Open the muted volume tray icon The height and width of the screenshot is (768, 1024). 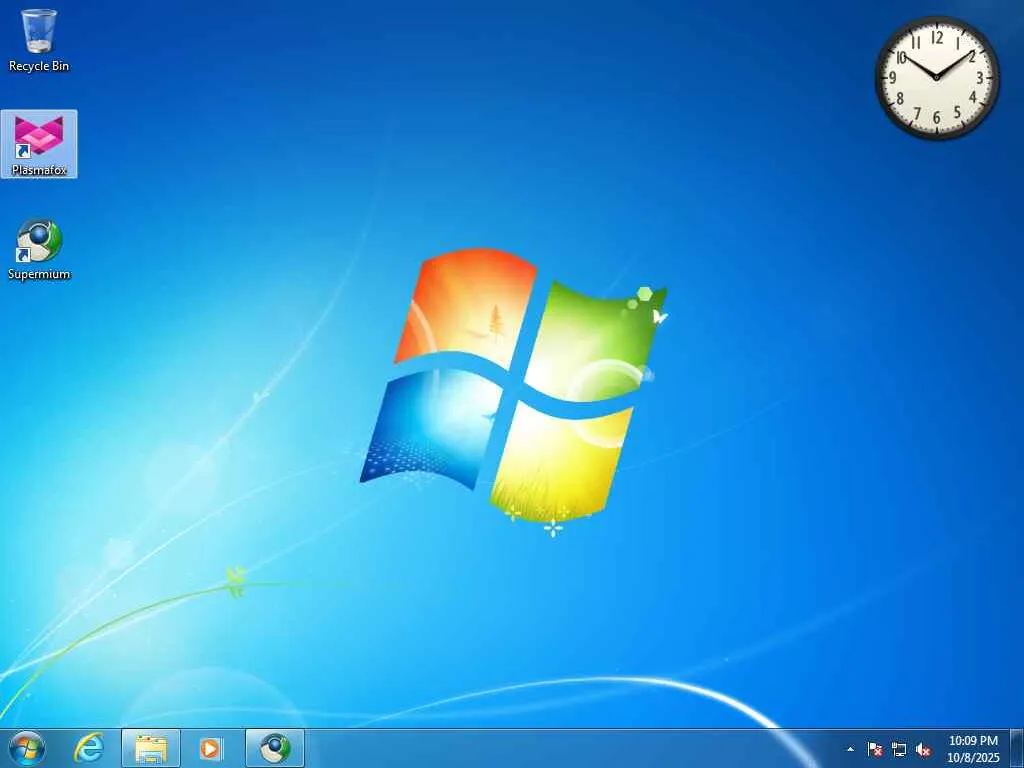tap(923, 750)
